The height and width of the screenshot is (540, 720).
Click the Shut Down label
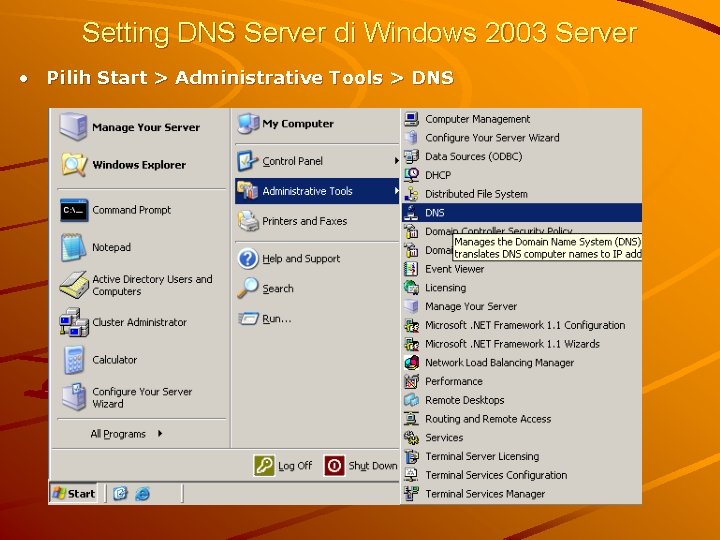tap(373, 466)
